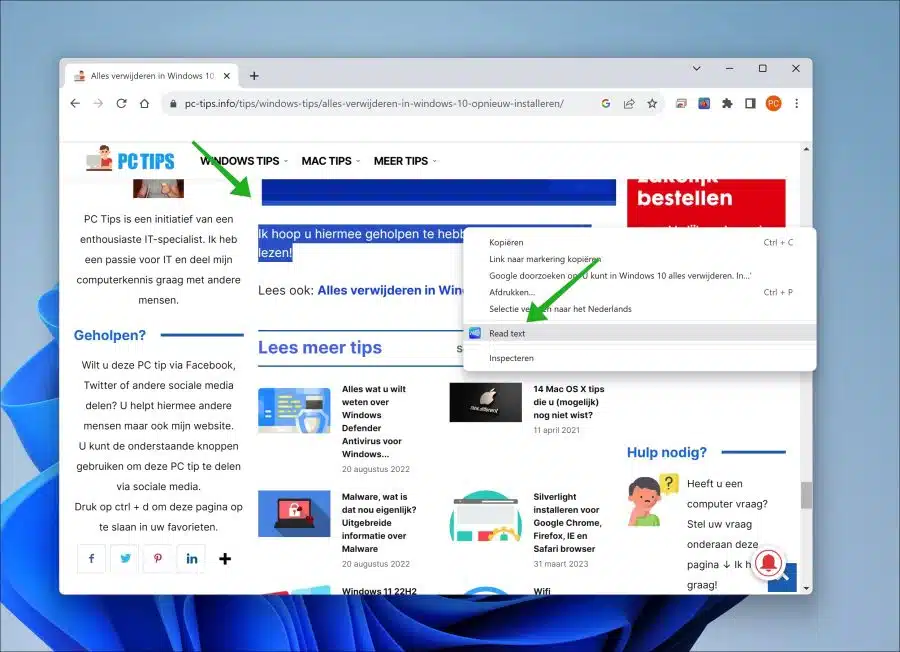
Task: Open the tab search chevron in title bar
Action: [x=696, y=68]
